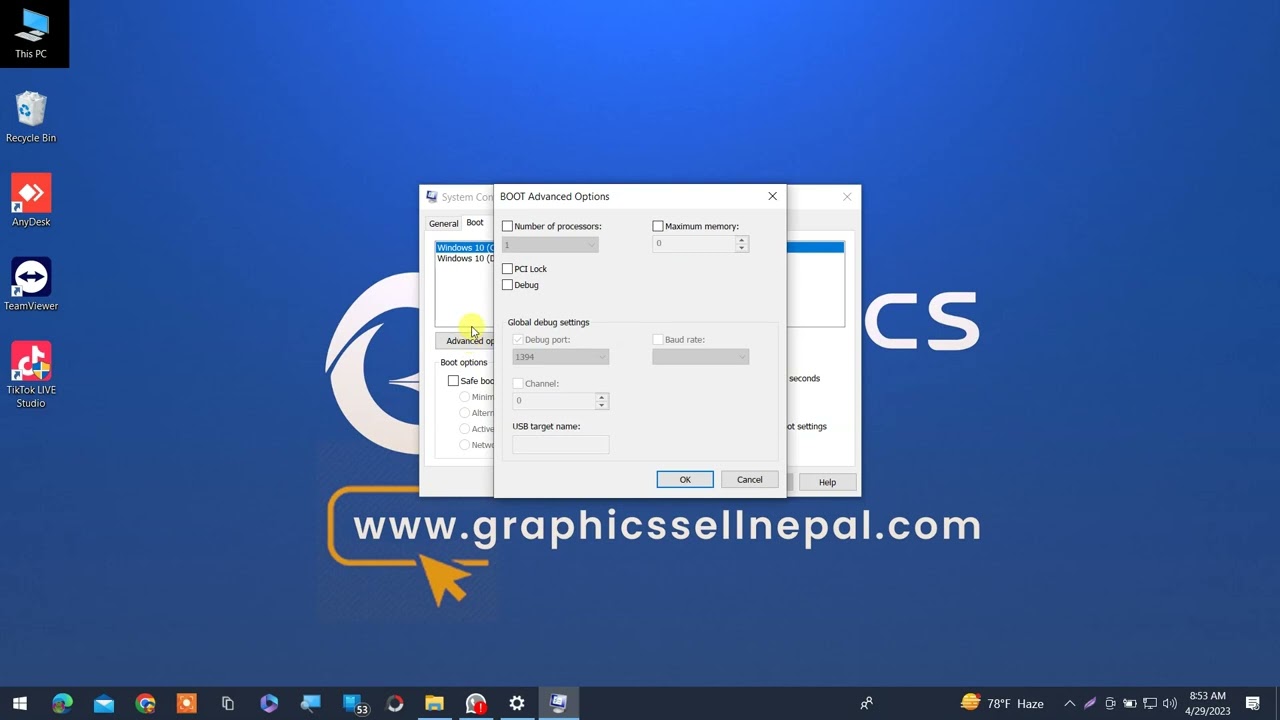This screenshot has width=1280, height=720.
Task: Open This PC desktop icon
Action: pyautogui.click(x=31, y=33)
